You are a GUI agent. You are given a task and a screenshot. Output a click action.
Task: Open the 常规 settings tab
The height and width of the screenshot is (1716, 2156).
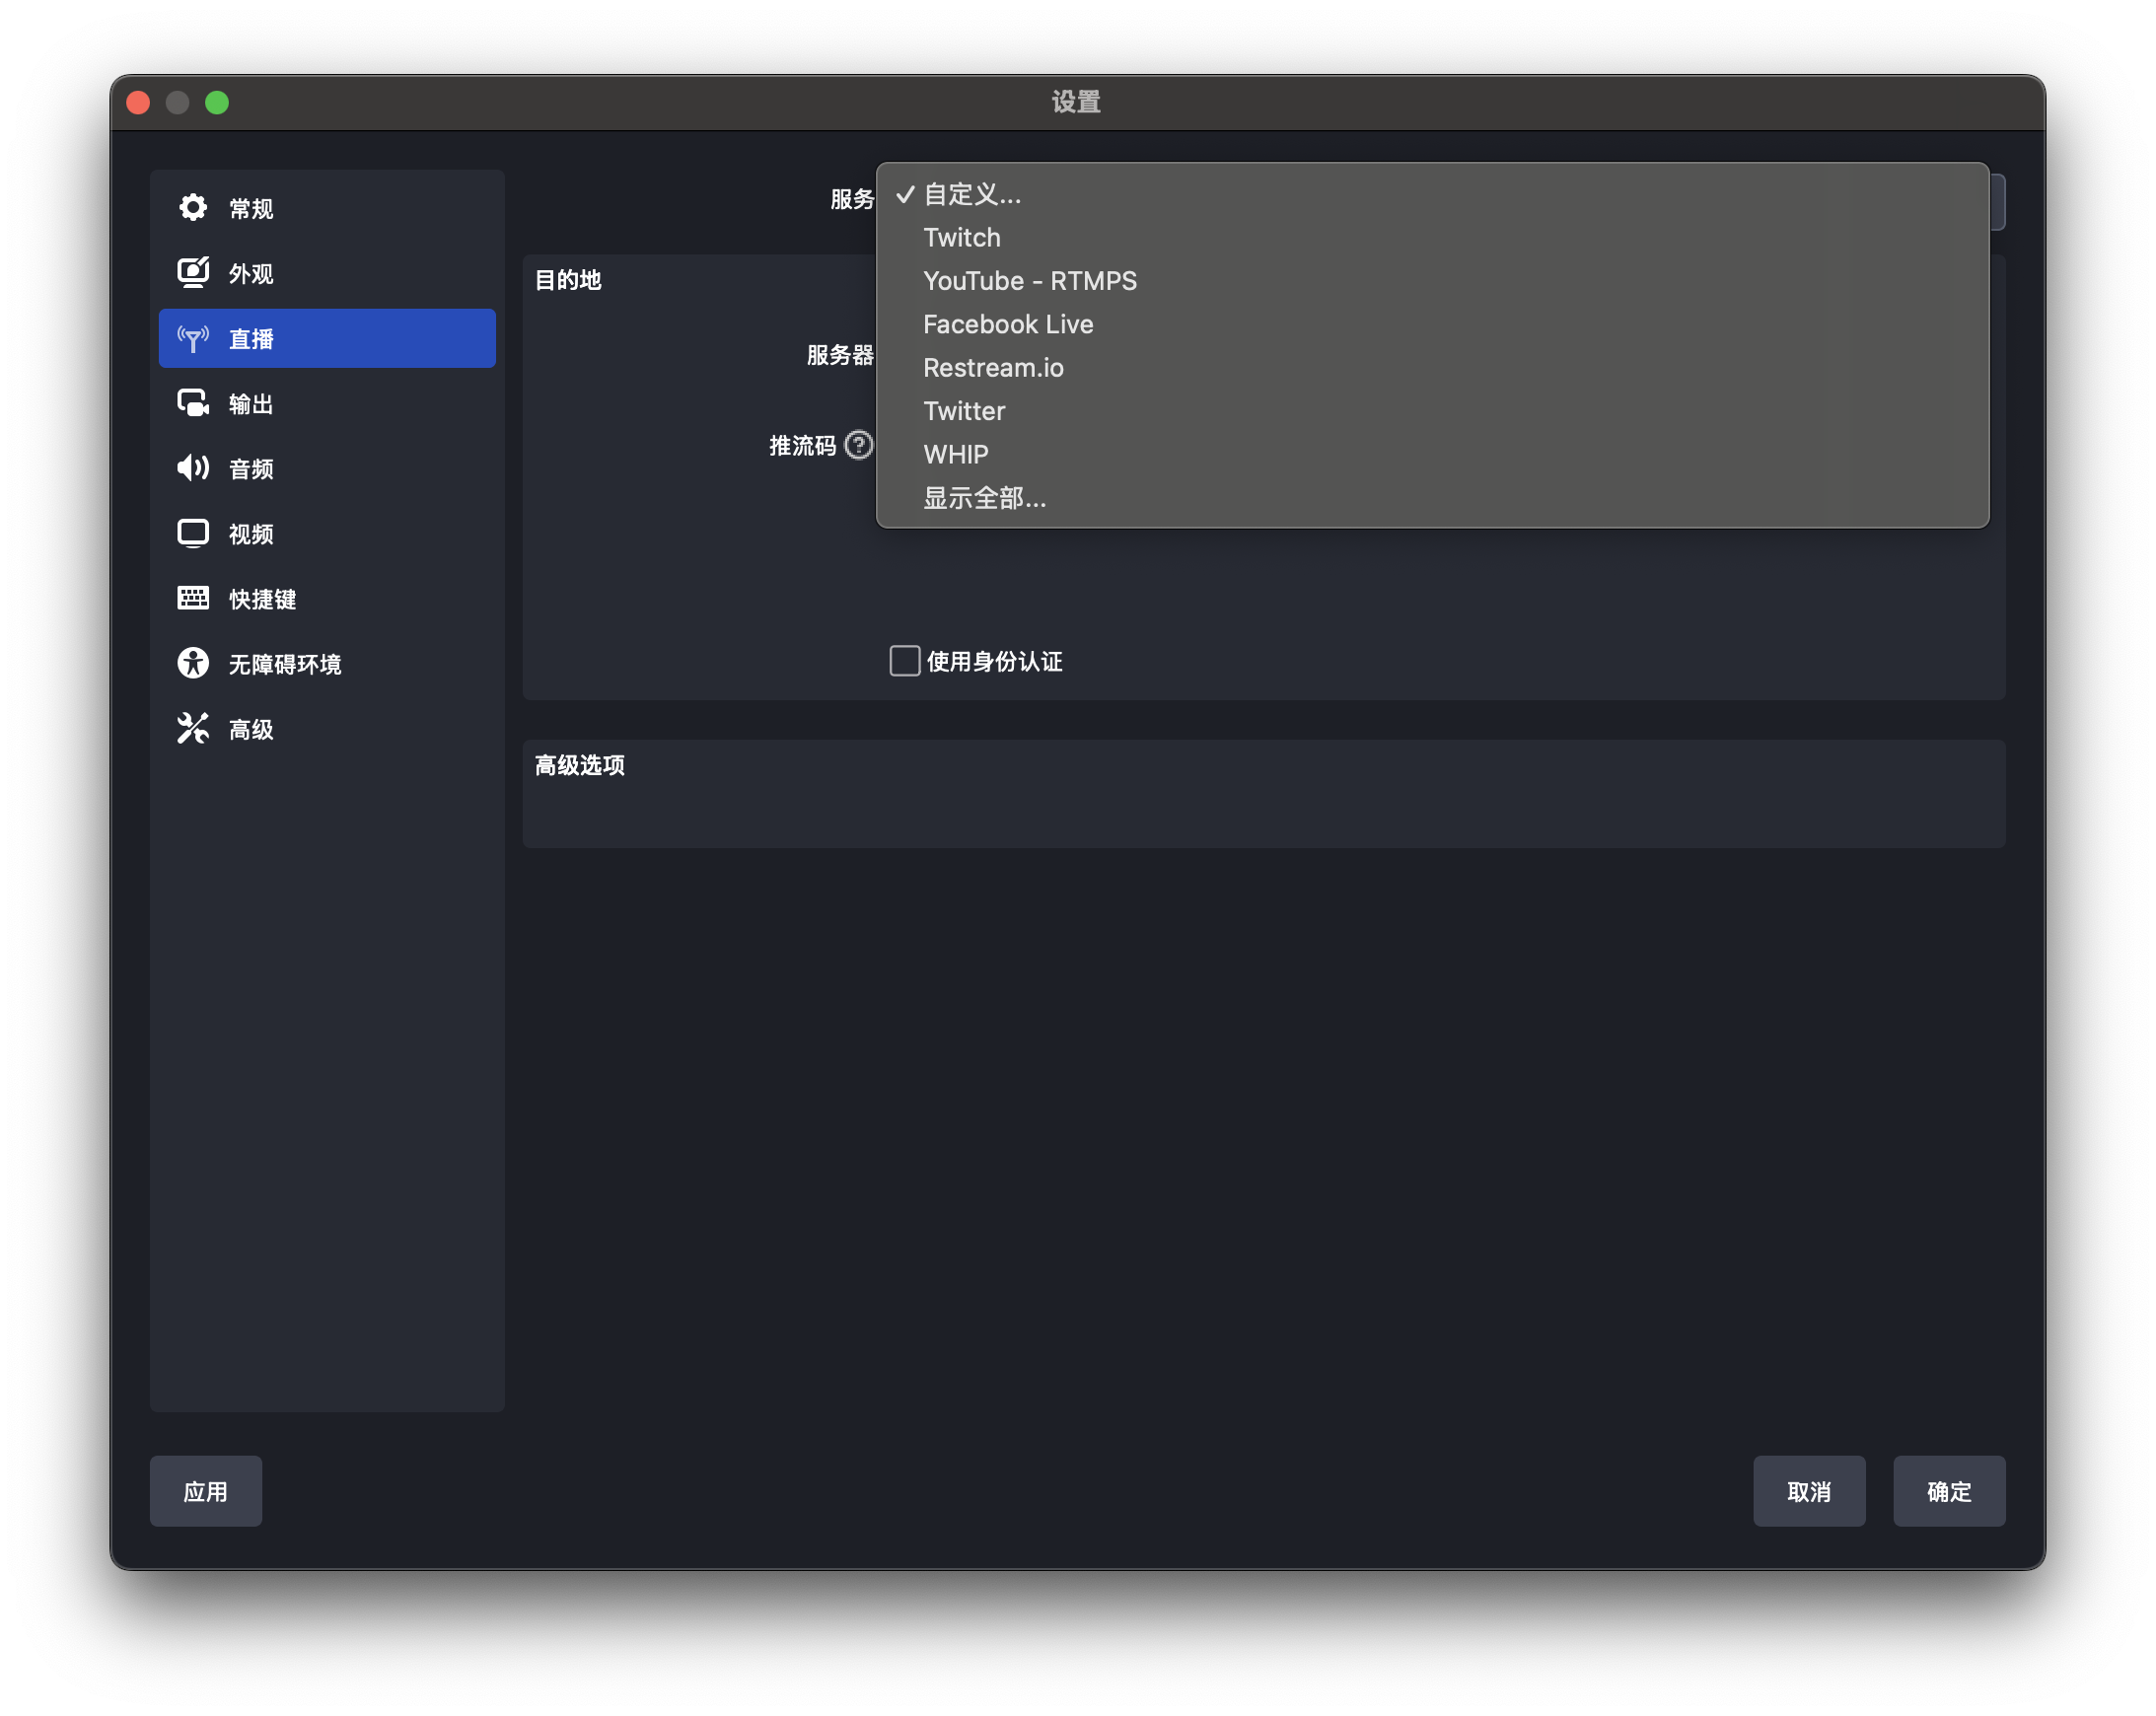(x=327, y=208)
